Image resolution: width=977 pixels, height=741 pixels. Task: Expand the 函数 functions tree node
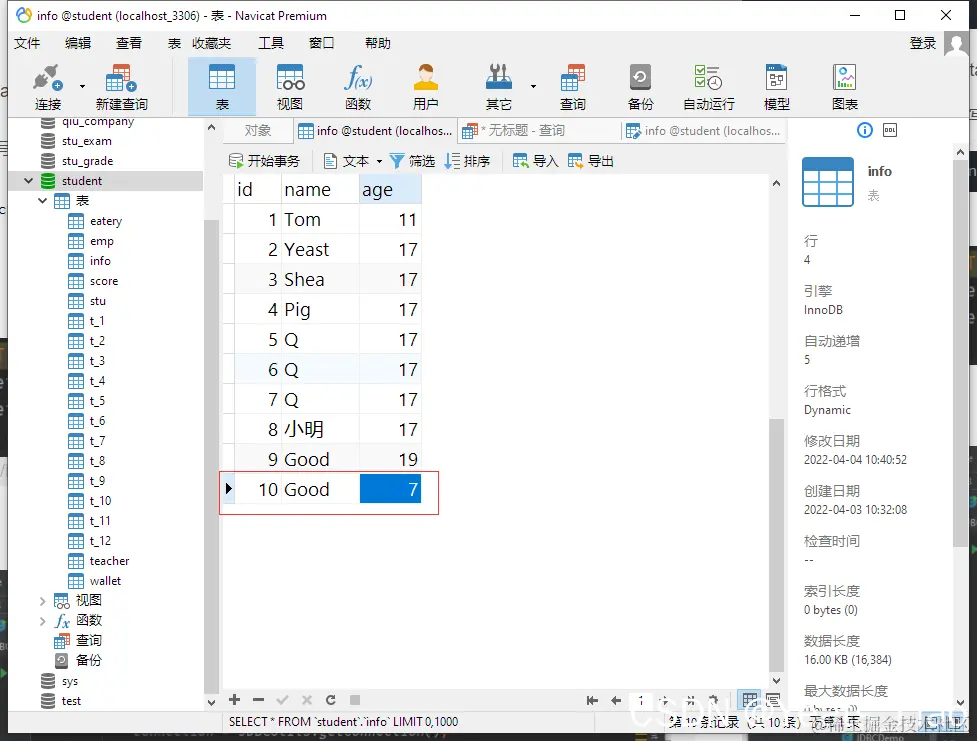tap(42, 621)
